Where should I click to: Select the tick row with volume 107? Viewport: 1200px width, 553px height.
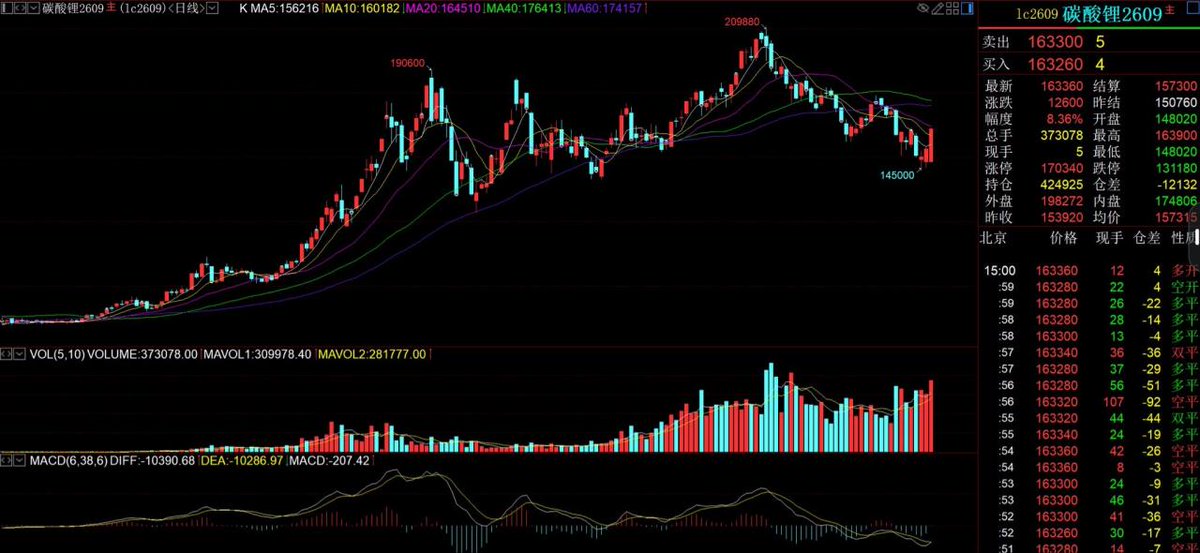pos(1088,400)
